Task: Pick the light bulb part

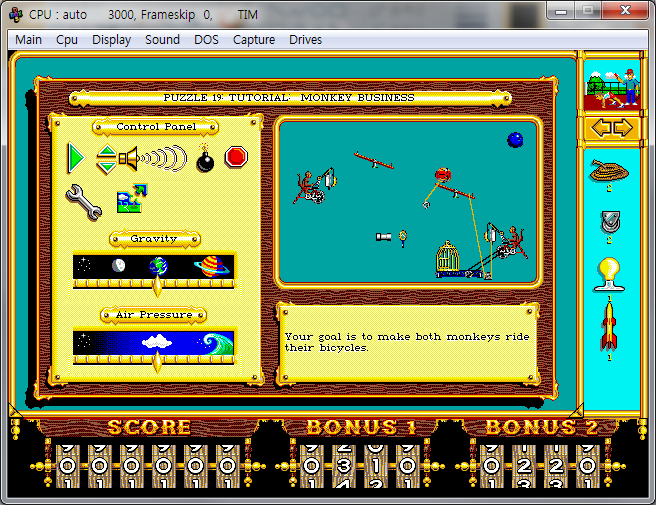Action: 609,274
